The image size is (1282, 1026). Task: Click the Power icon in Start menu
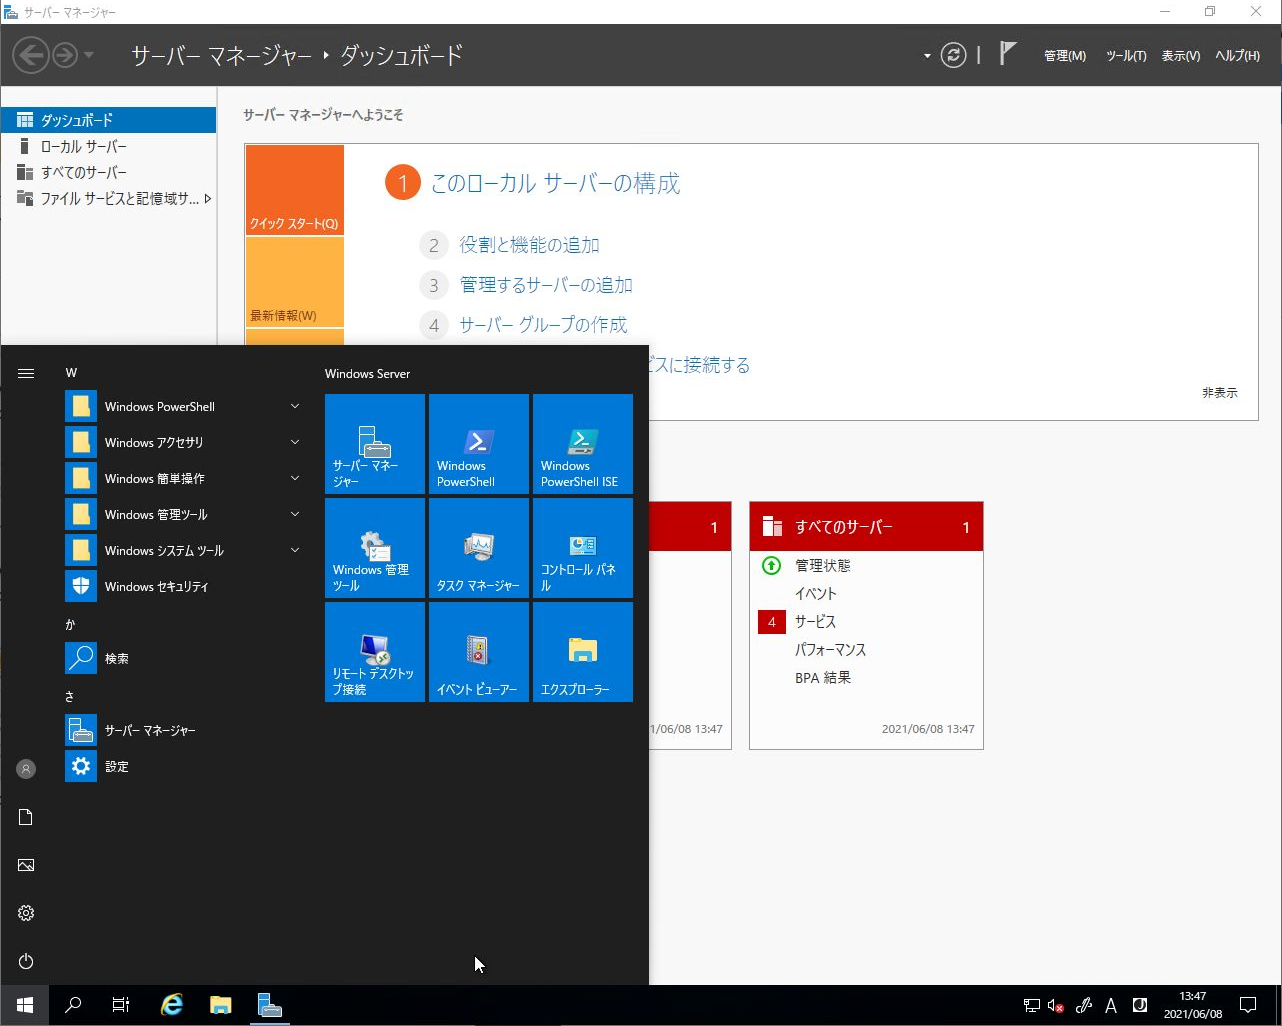(26, 961)
